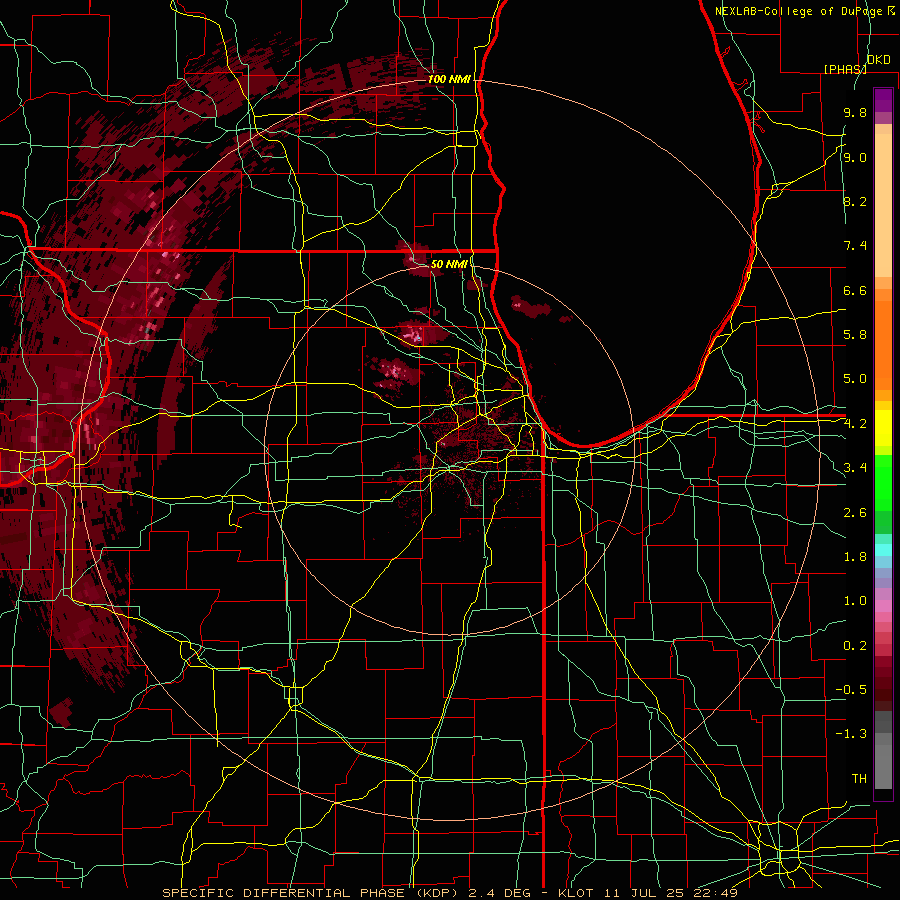Click the 5.8 scale value
This screenshot has width=900, height=900.
pyautogui.click(x=855, y=335)
